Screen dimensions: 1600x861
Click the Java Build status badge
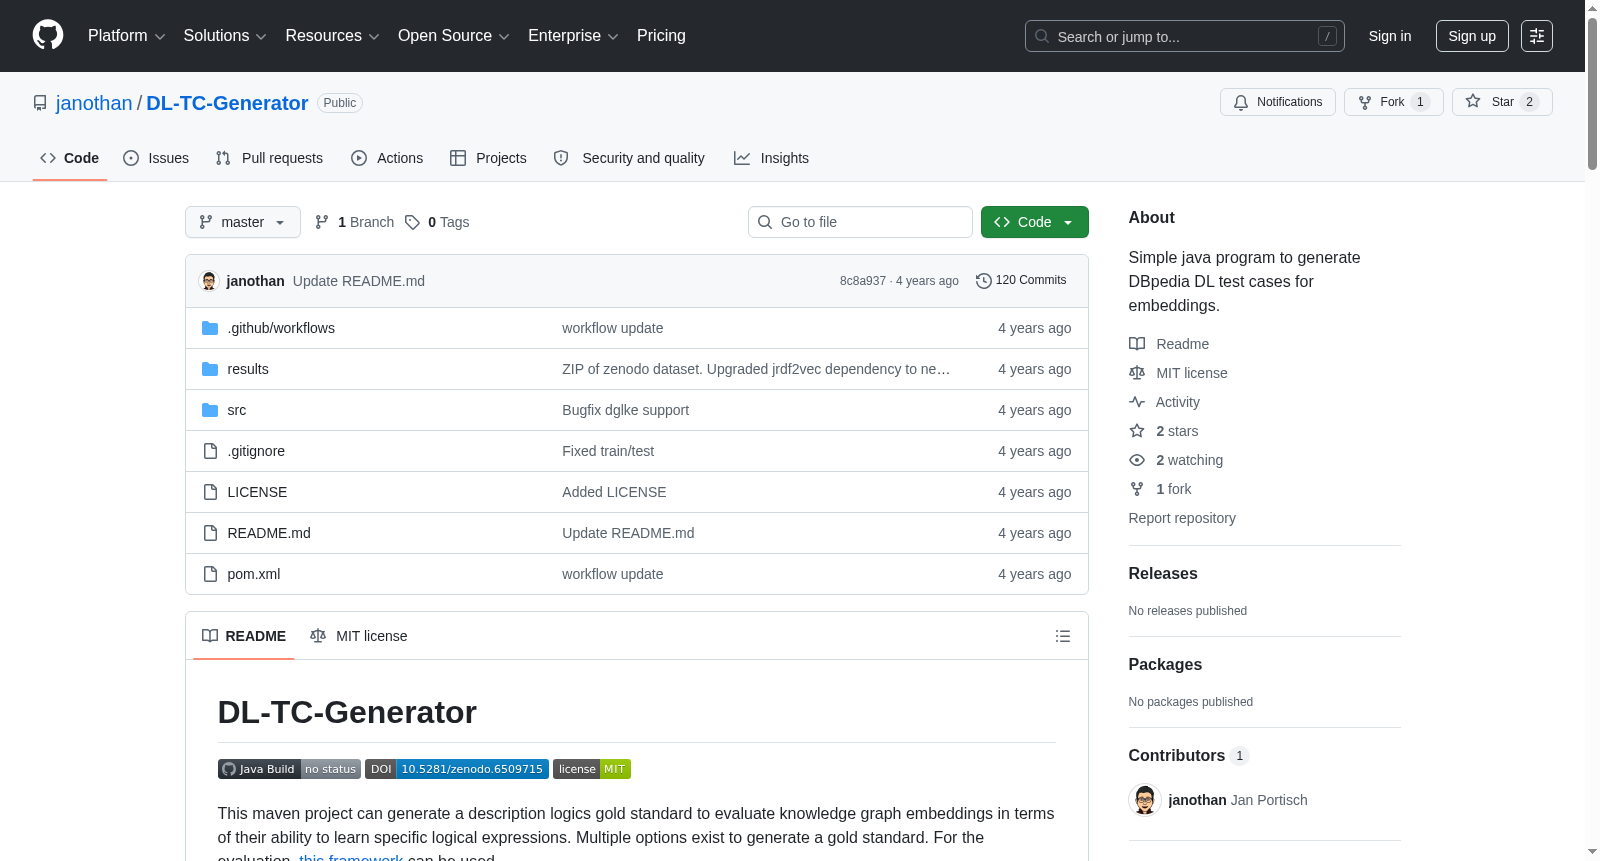pyautogui.click(x=289, y=769)
